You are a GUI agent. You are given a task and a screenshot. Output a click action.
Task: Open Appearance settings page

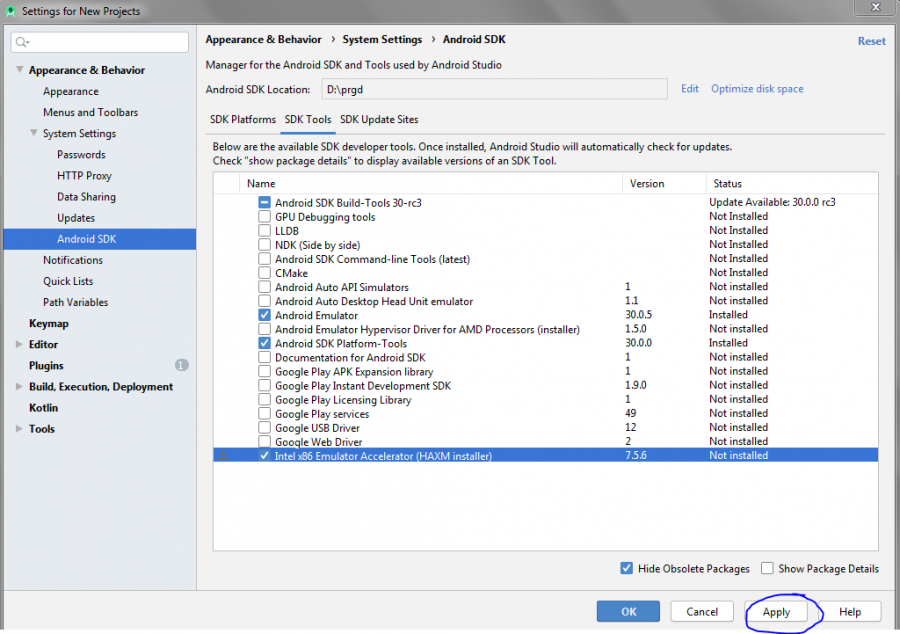(71, 91)
